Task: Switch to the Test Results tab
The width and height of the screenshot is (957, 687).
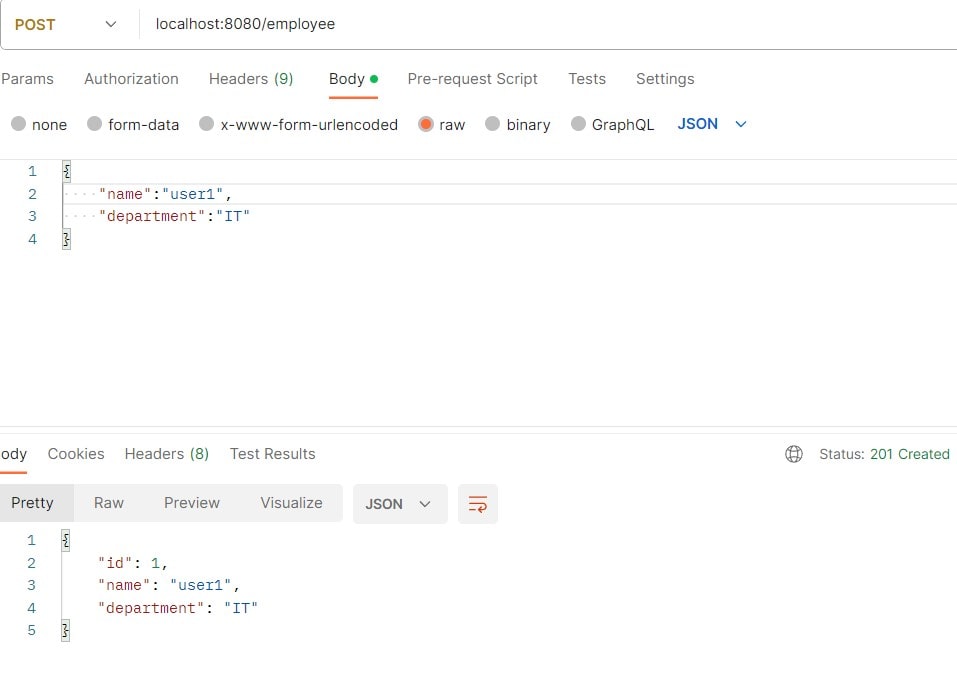Action: click(x=272, y=454)
